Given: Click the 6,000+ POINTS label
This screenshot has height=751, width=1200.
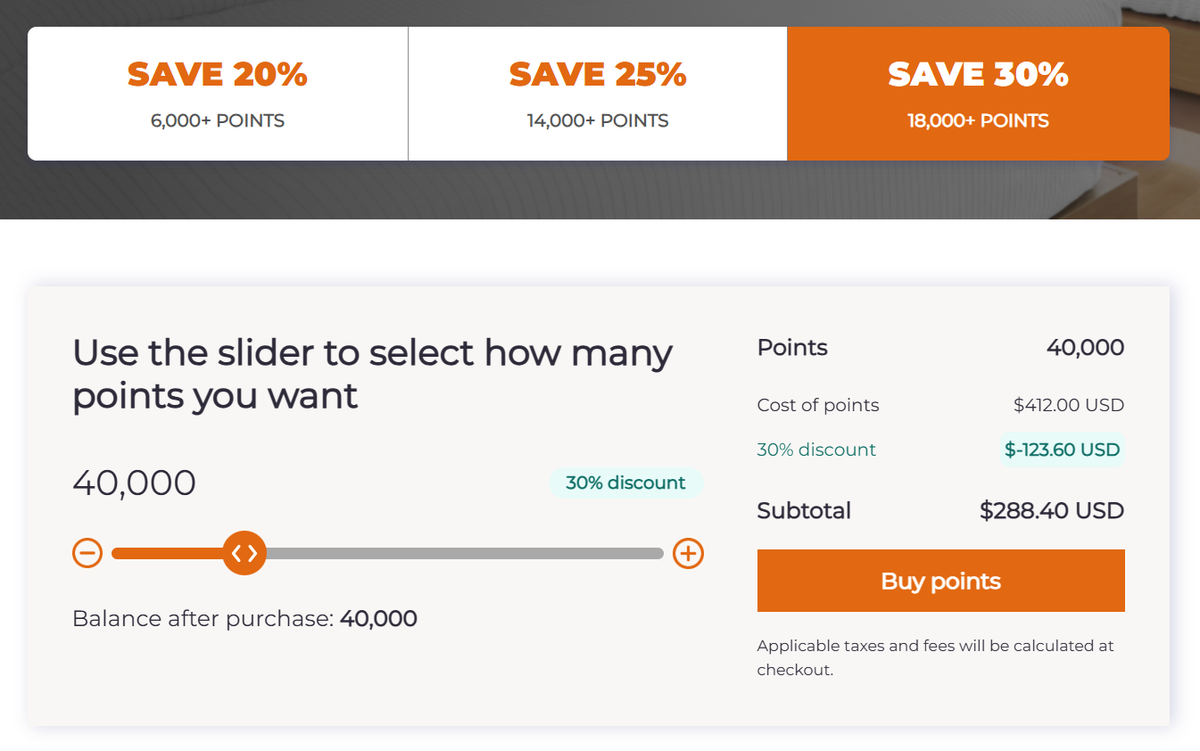Looking at the screenshot, I should coord(218,121).
